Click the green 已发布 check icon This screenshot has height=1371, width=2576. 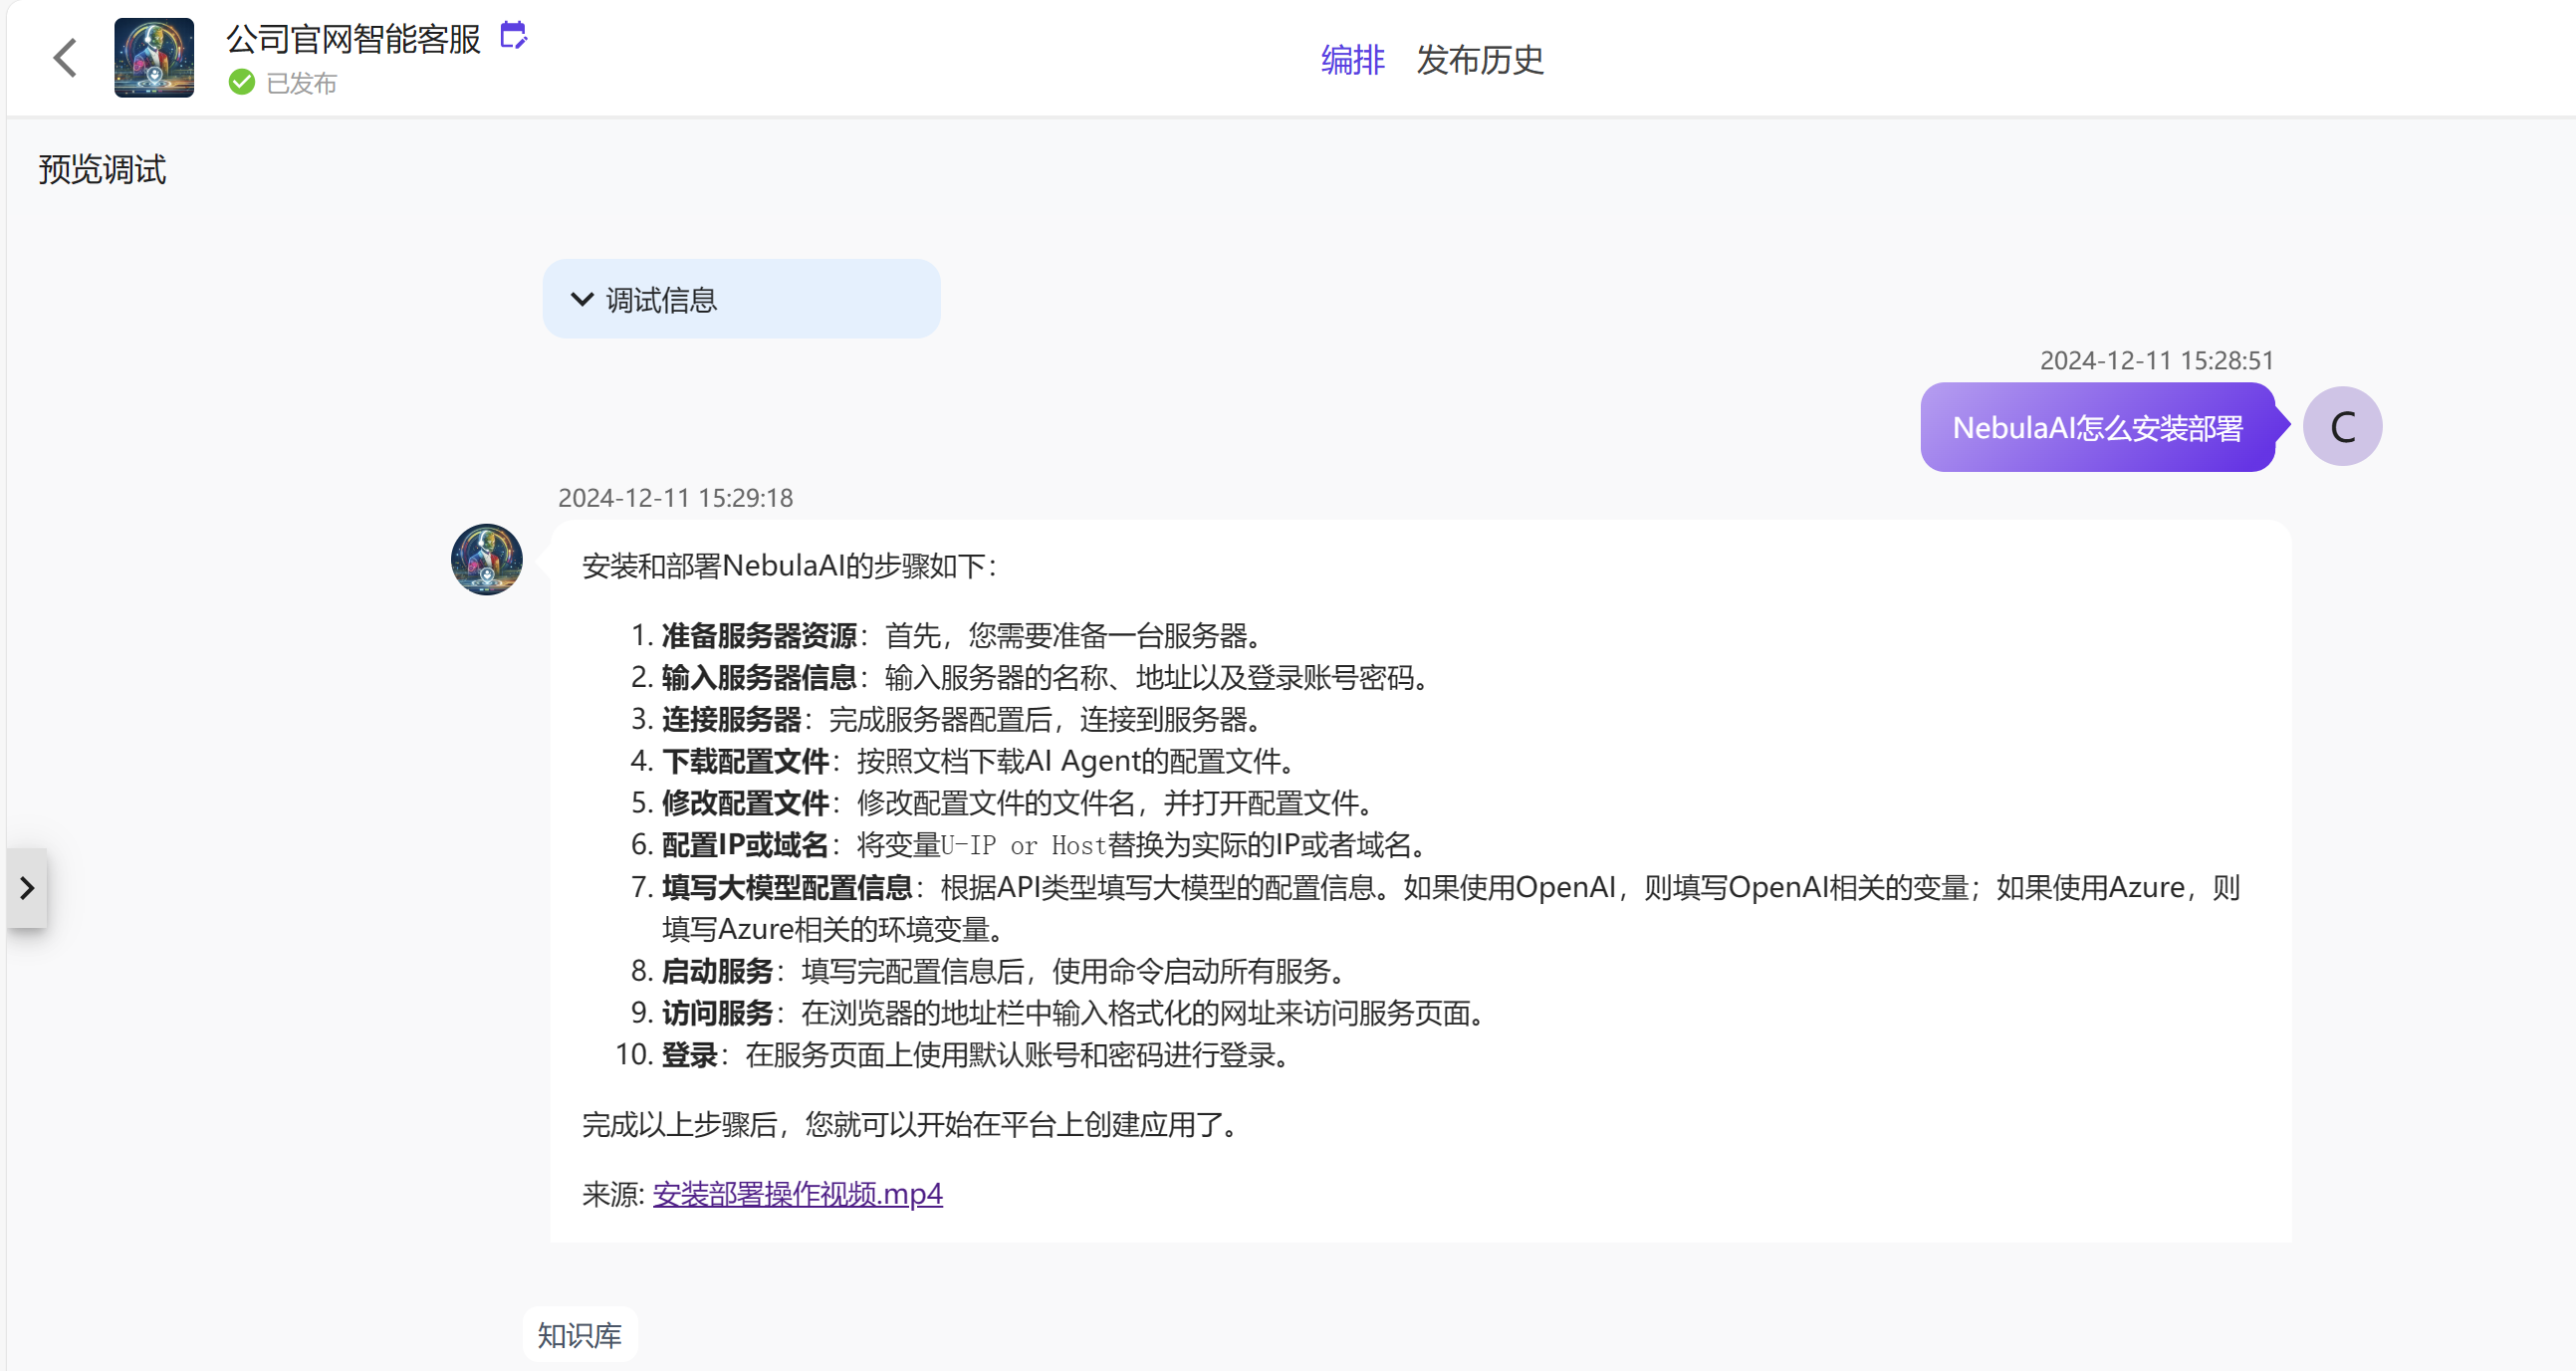coord(241,82)
